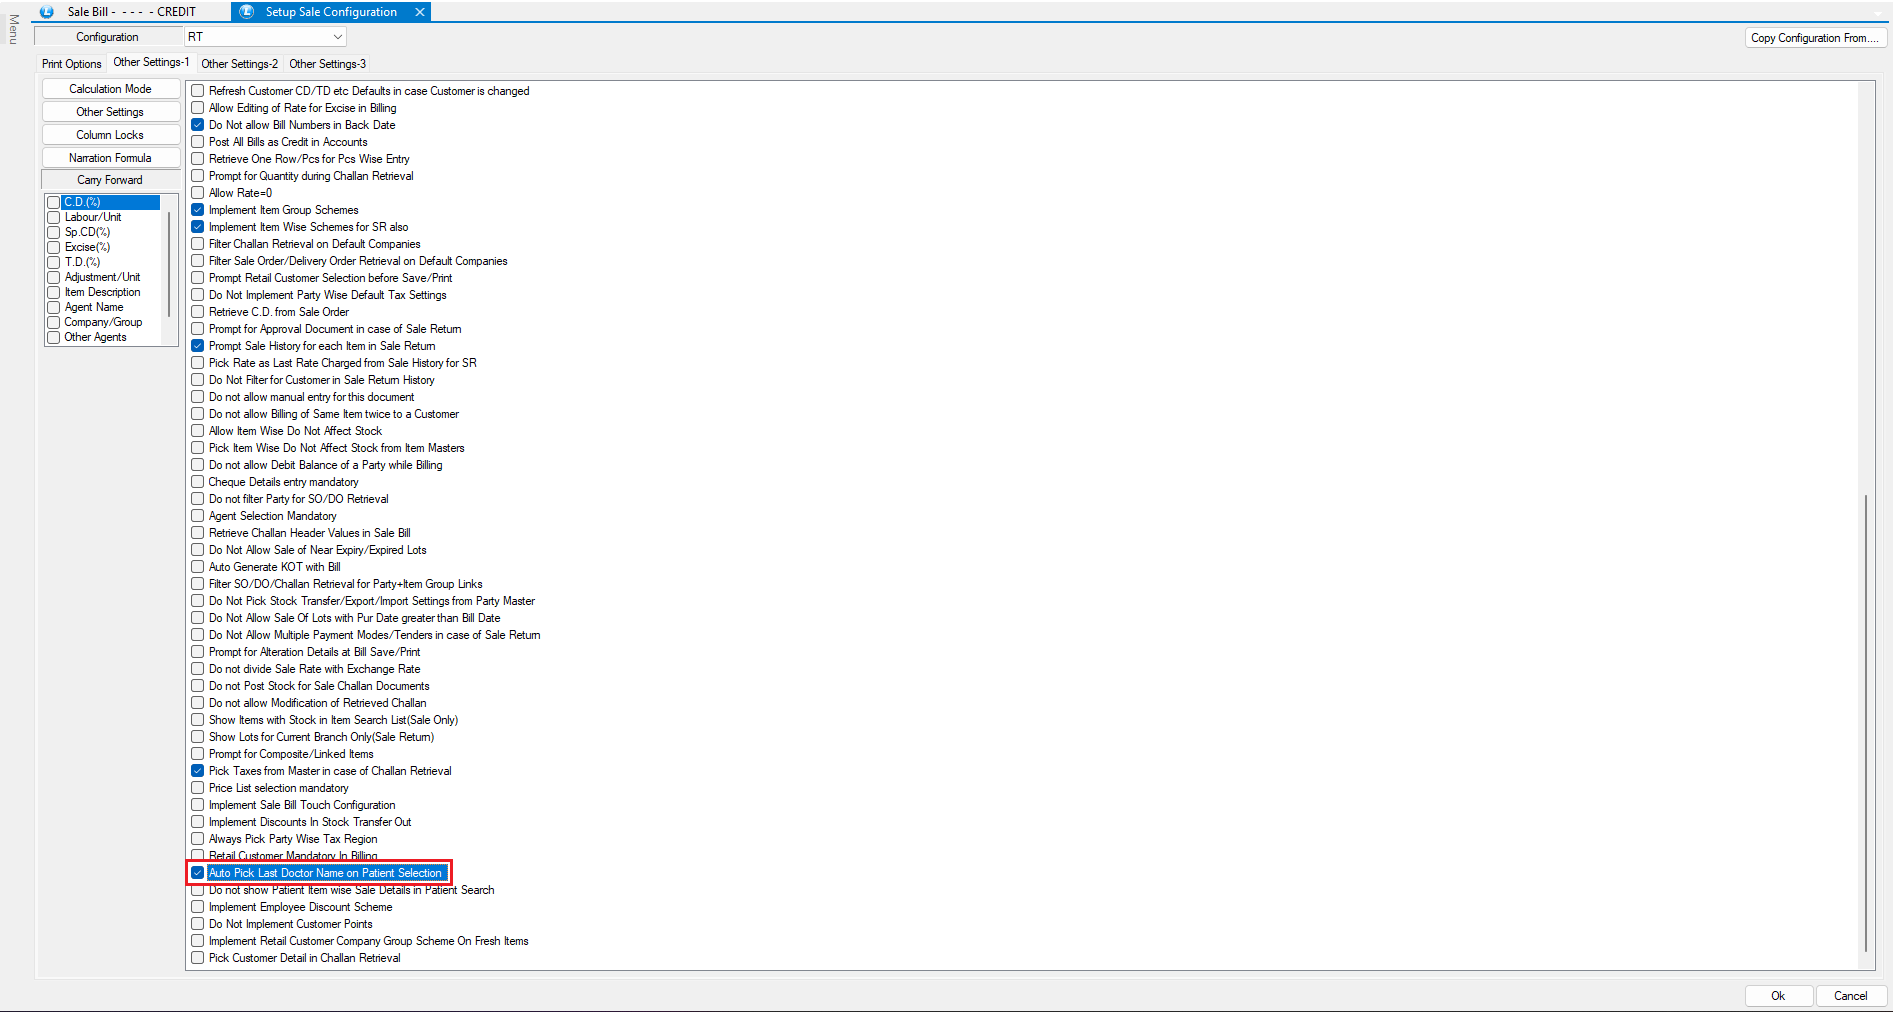This screenshot has height=1012, width=1893.
Task: Disable Auto Pick Last Doctor Name option
Action: click(x=198, y=873)
